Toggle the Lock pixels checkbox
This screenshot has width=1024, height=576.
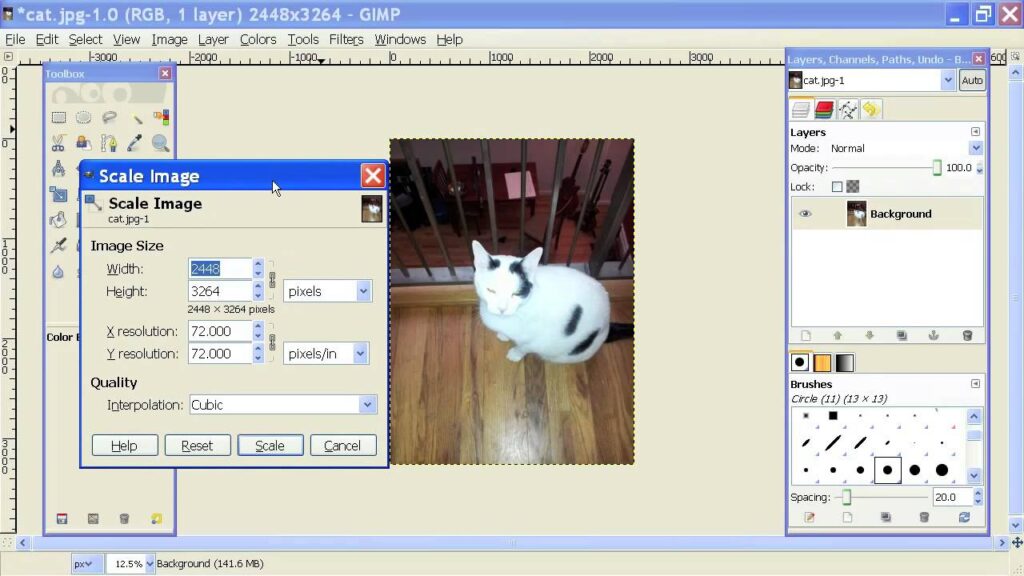click(837, 187)
